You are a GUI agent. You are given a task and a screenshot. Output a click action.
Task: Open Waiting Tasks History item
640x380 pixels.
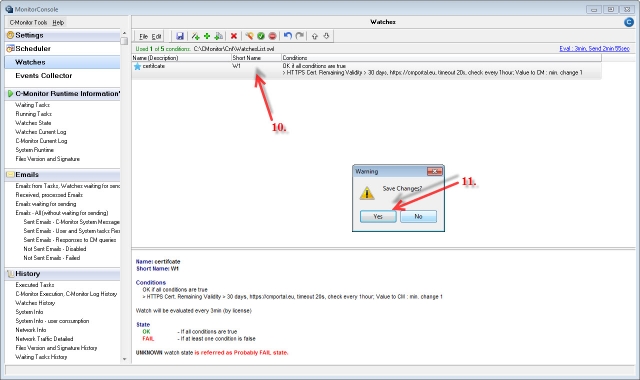41,357
